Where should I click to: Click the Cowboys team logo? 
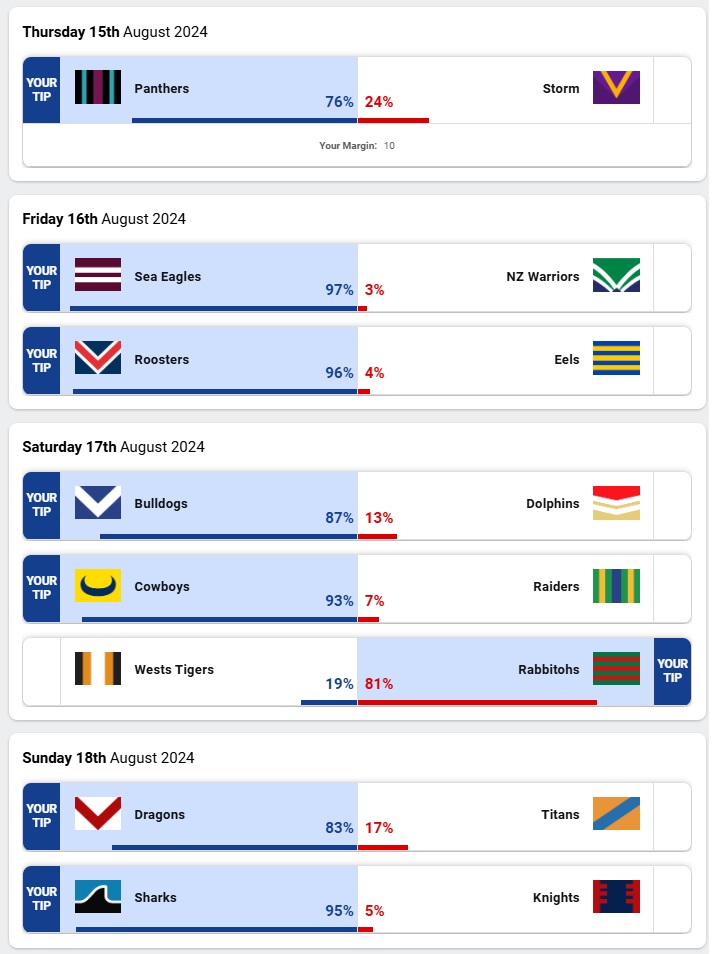(x=98, y=586)
